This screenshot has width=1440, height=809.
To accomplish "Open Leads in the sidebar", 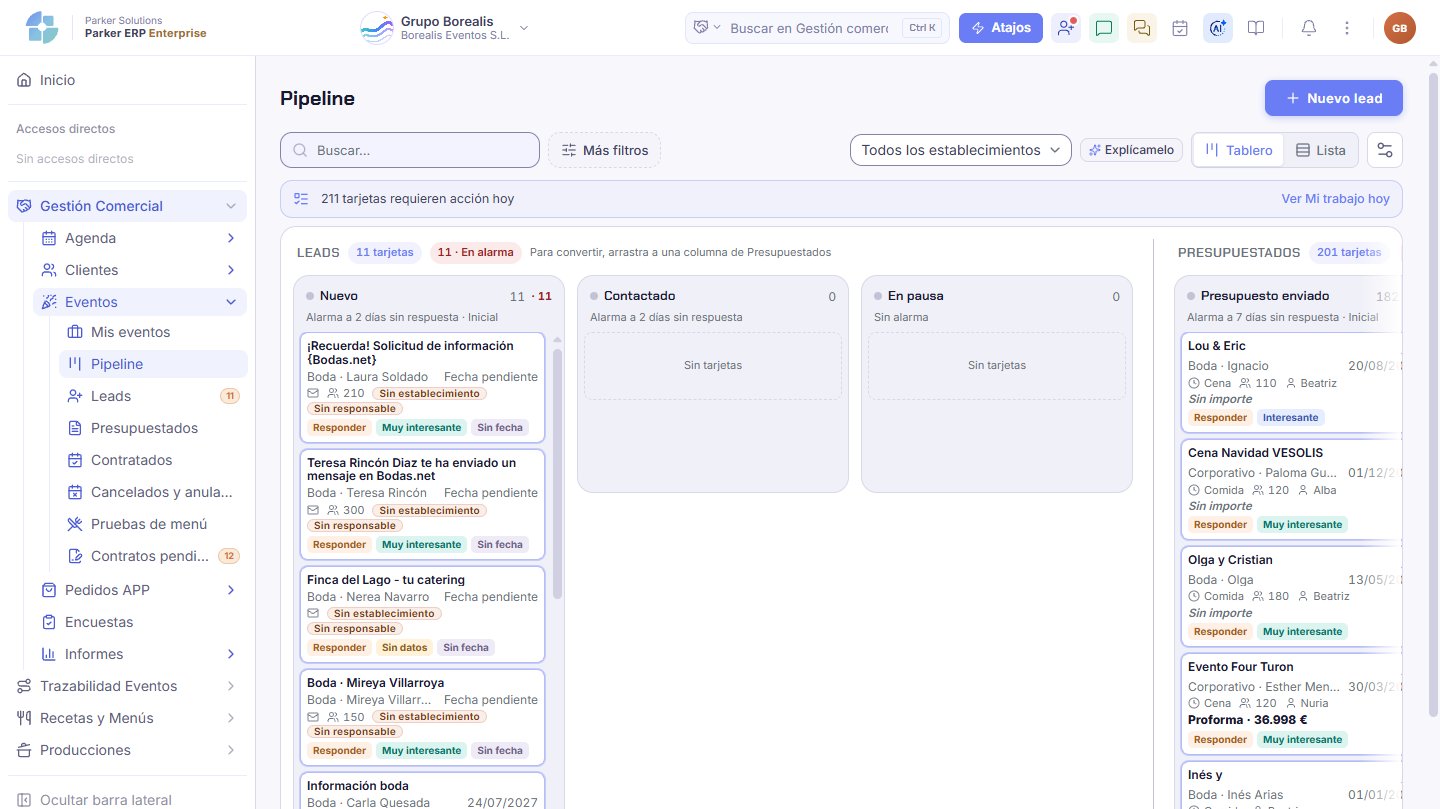I will click(x=153, y=396).
